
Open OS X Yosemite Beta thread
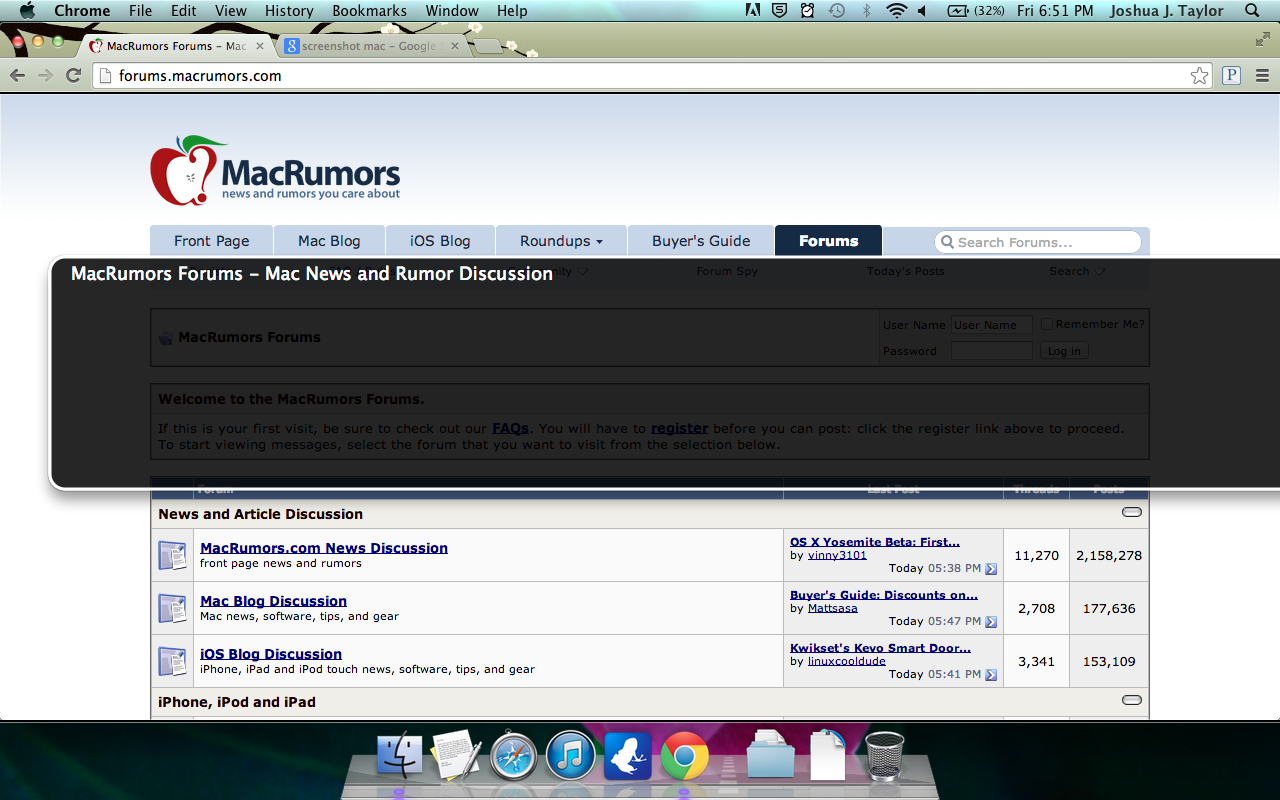coord(875,542)
